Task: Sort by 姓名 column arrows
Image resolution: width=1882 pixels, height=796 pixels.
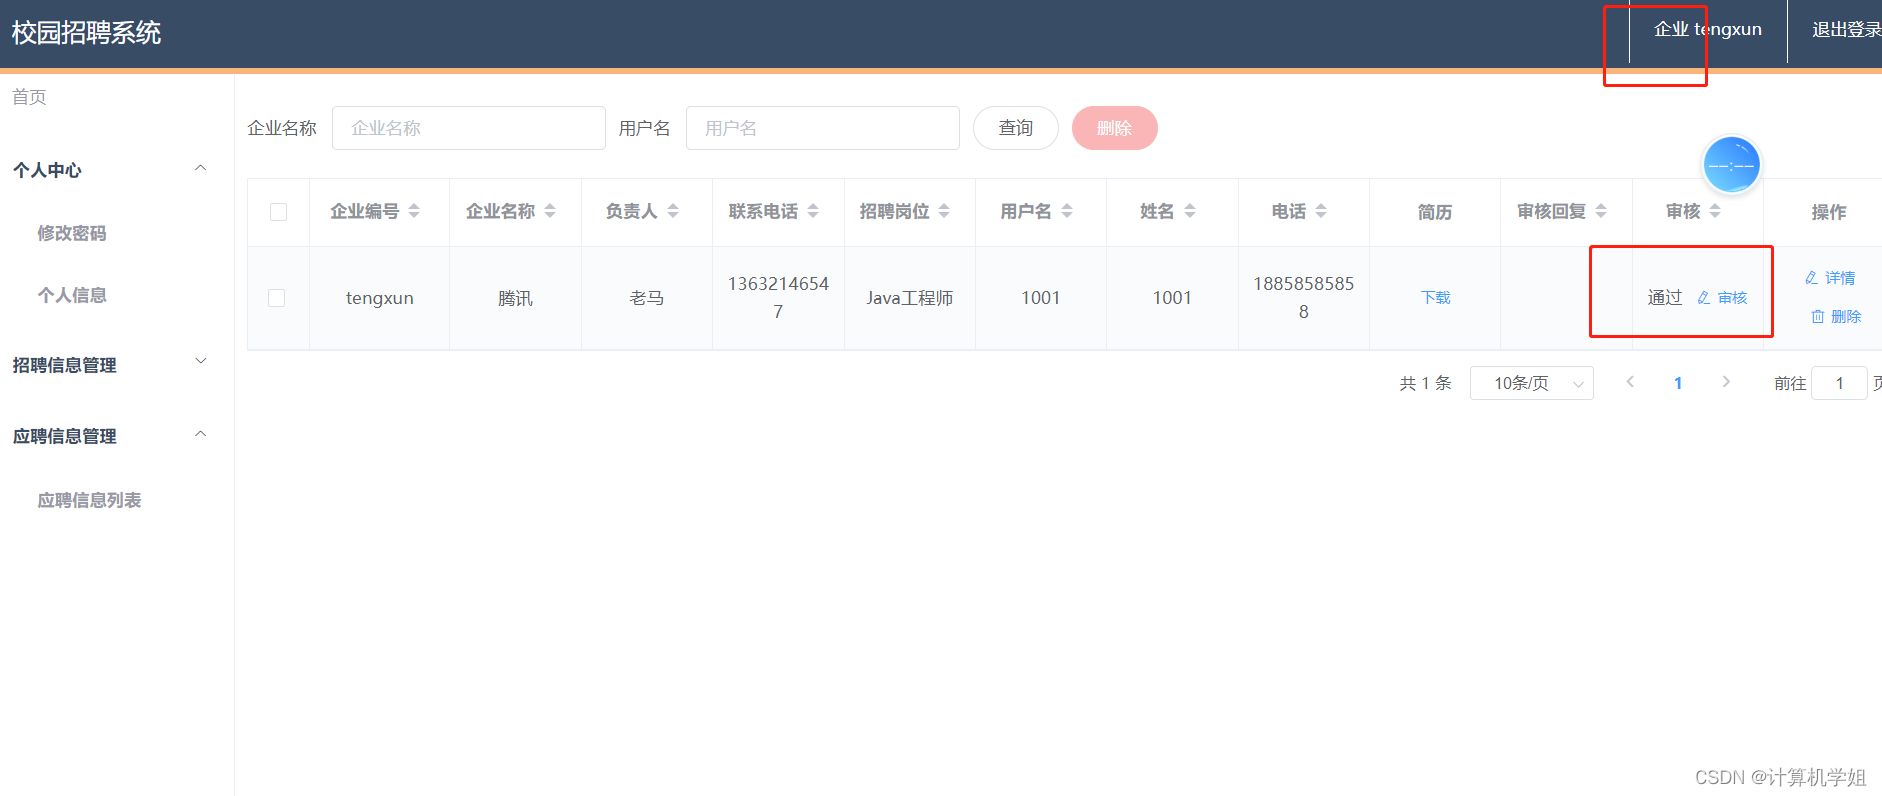Action: pyautogui.click(x=1190, y=211)
